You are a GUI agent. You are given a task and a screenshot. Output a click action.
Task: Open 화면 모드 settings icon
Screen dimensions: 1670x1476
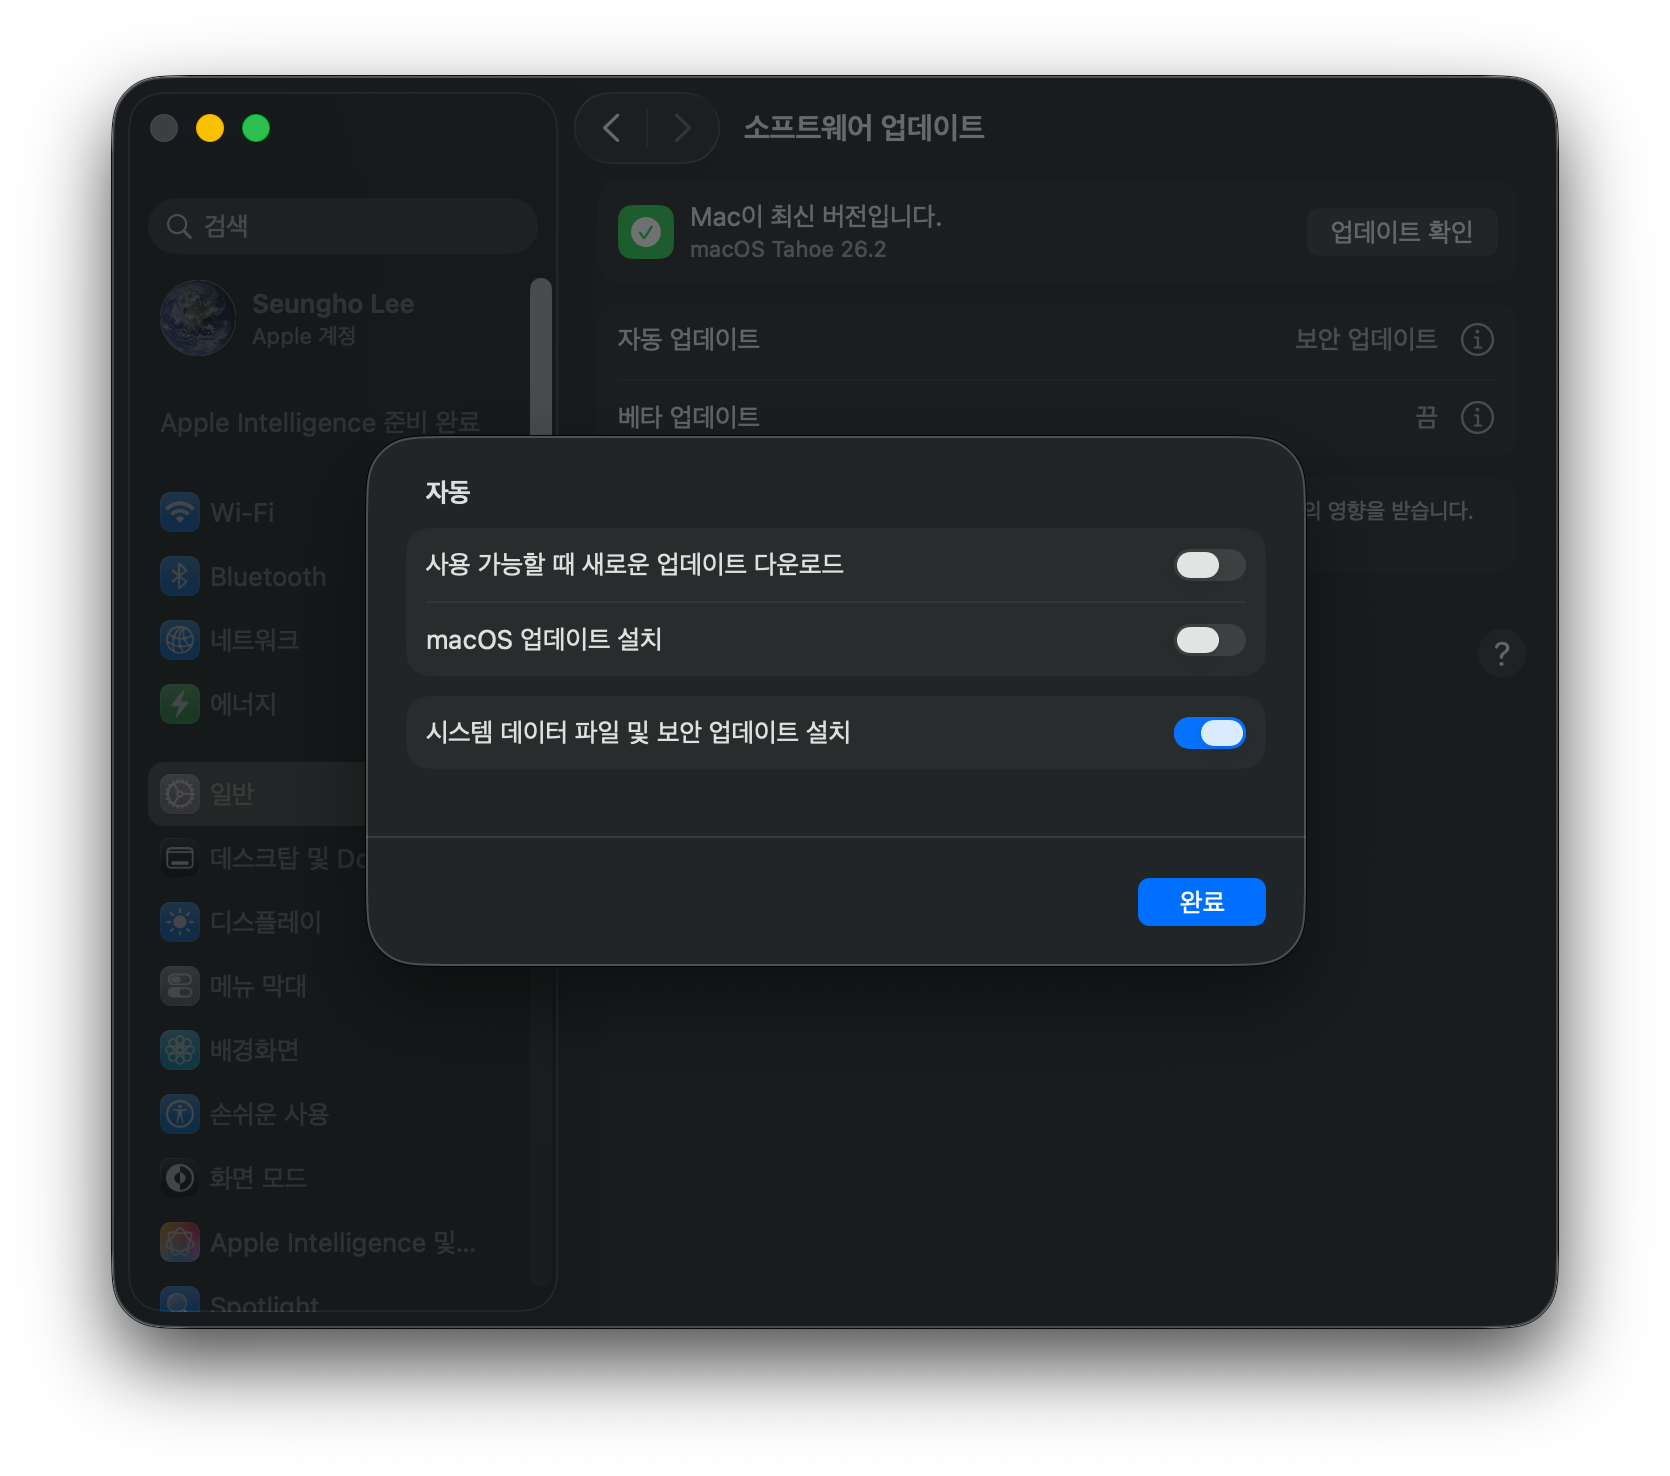pos(180,1178)
